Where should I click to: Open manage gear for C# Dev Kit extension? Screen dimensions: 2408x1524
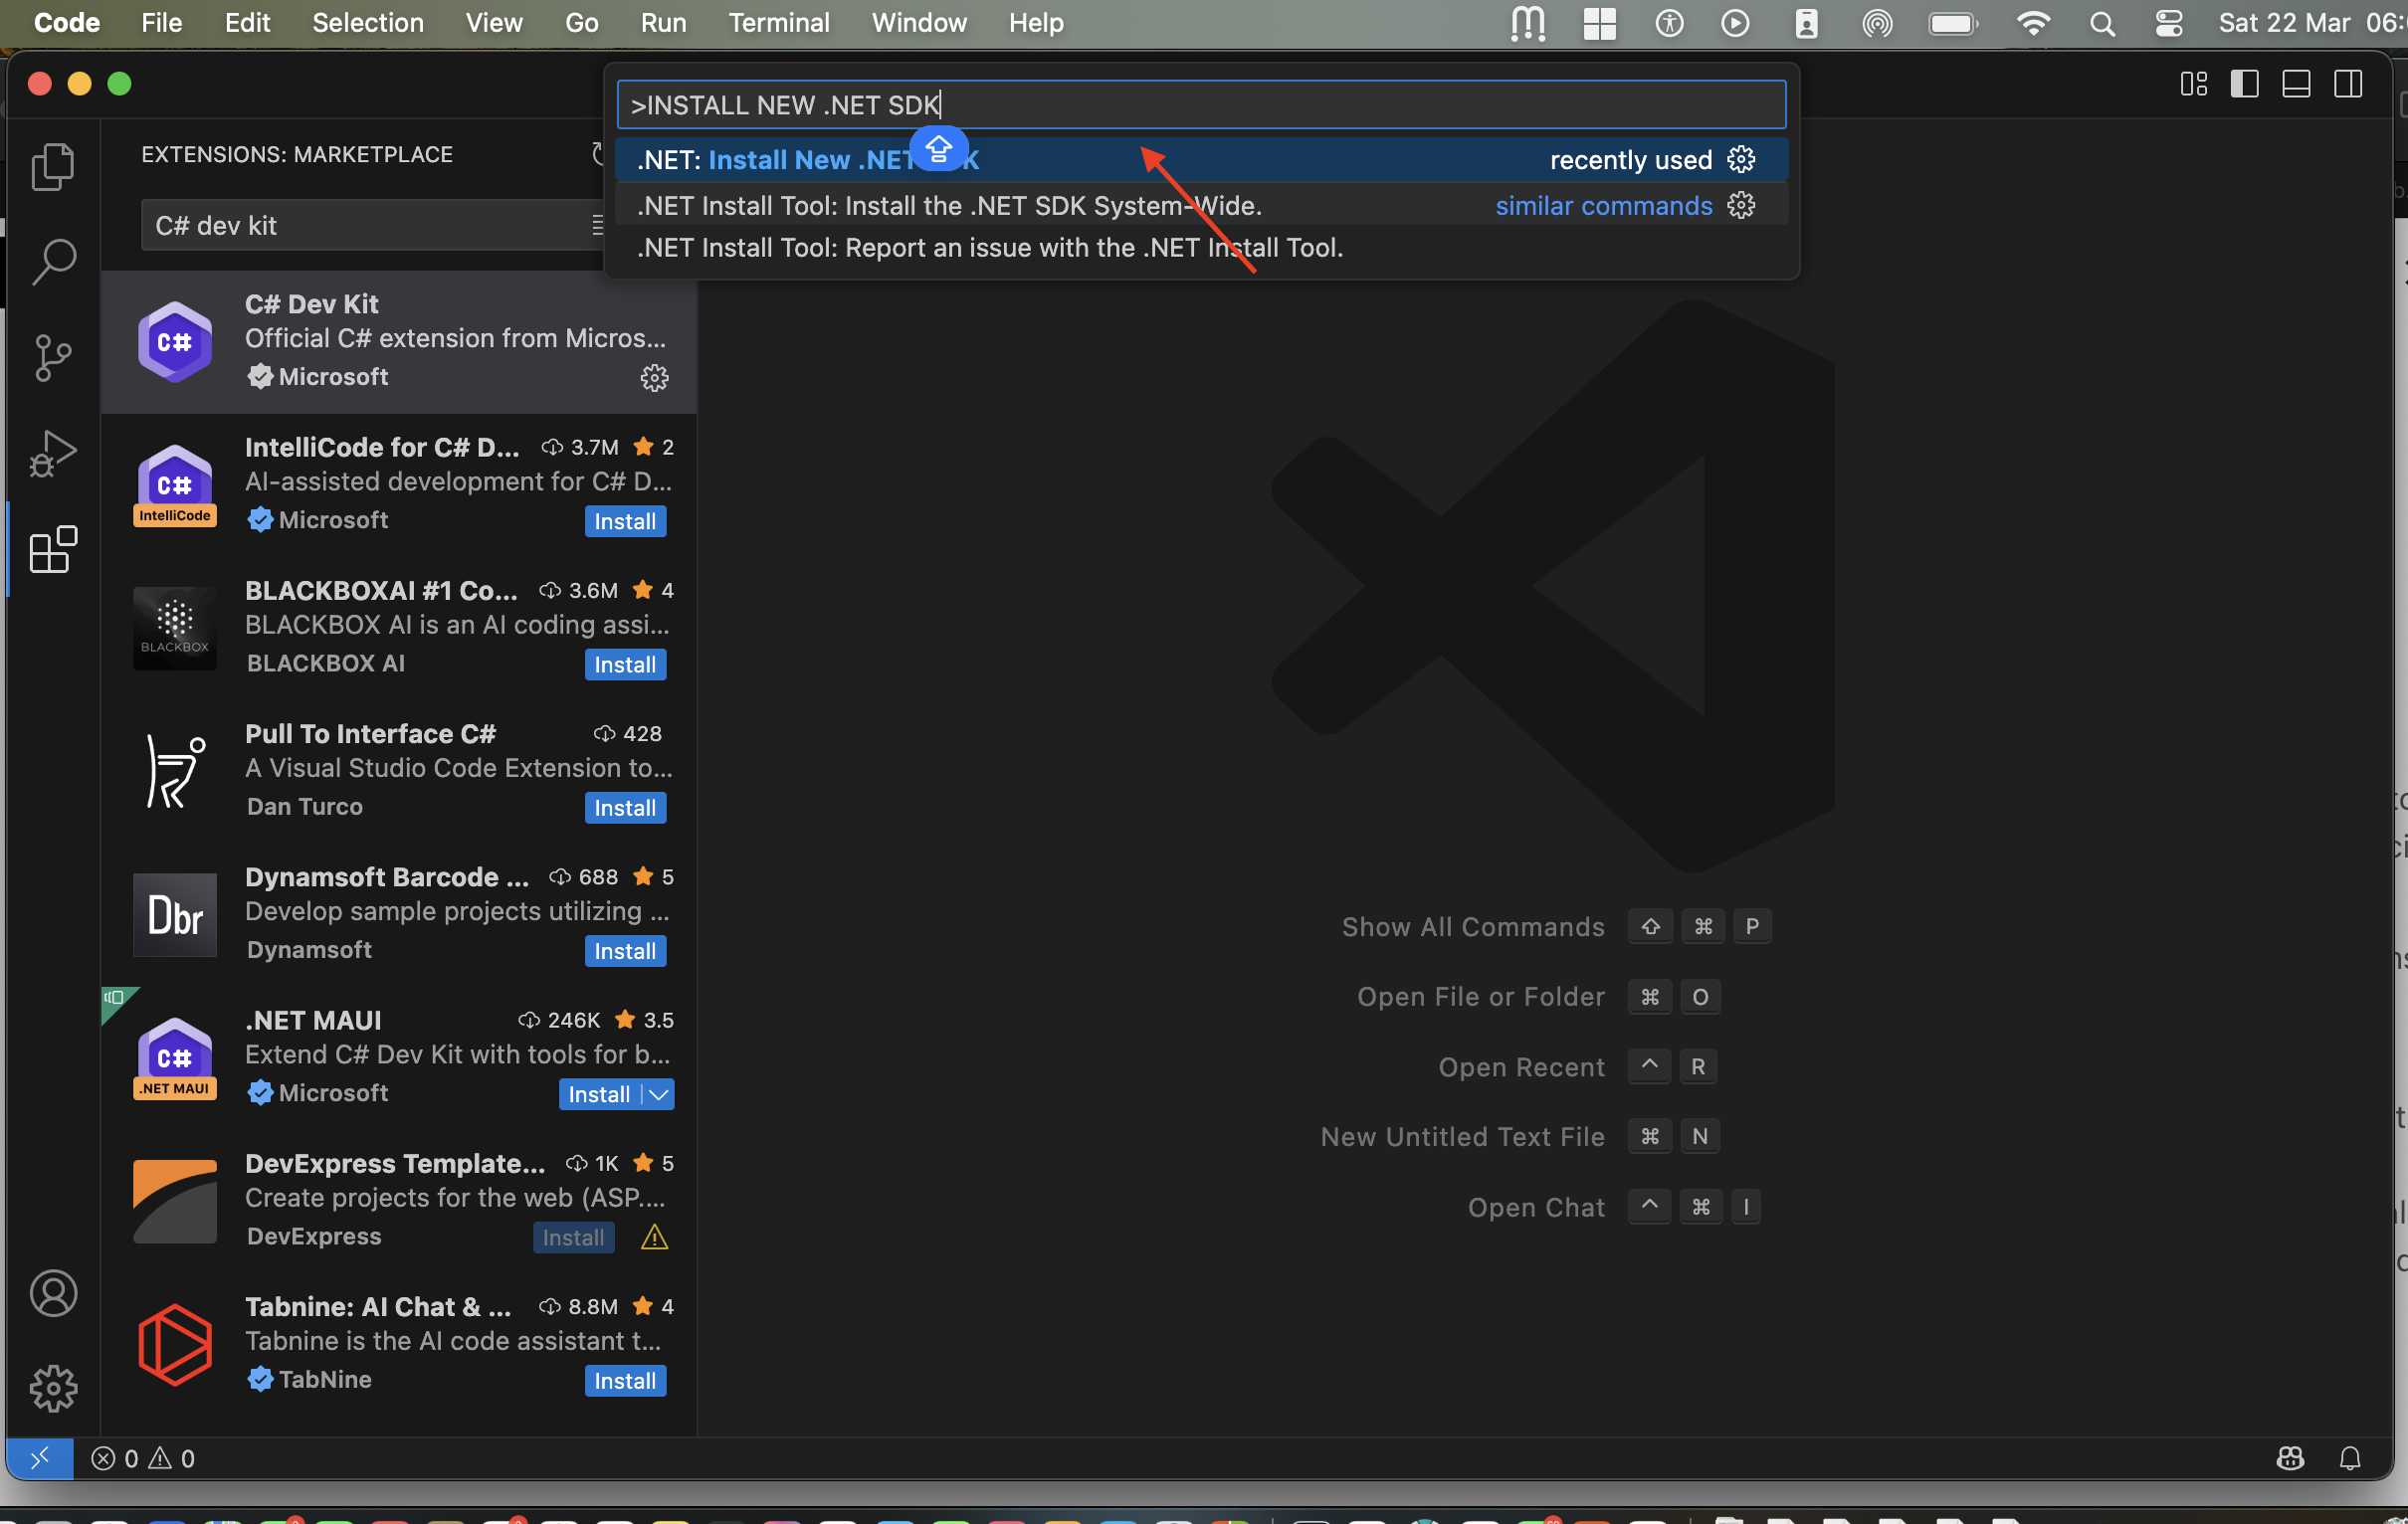click(654, 377)
